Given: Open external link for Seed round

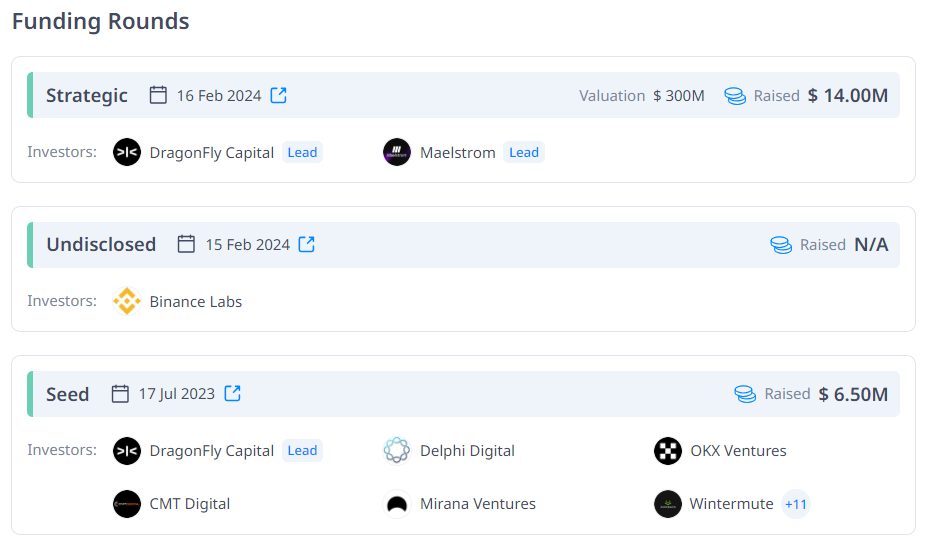Looking at the screenshot, I should (232, 393).
